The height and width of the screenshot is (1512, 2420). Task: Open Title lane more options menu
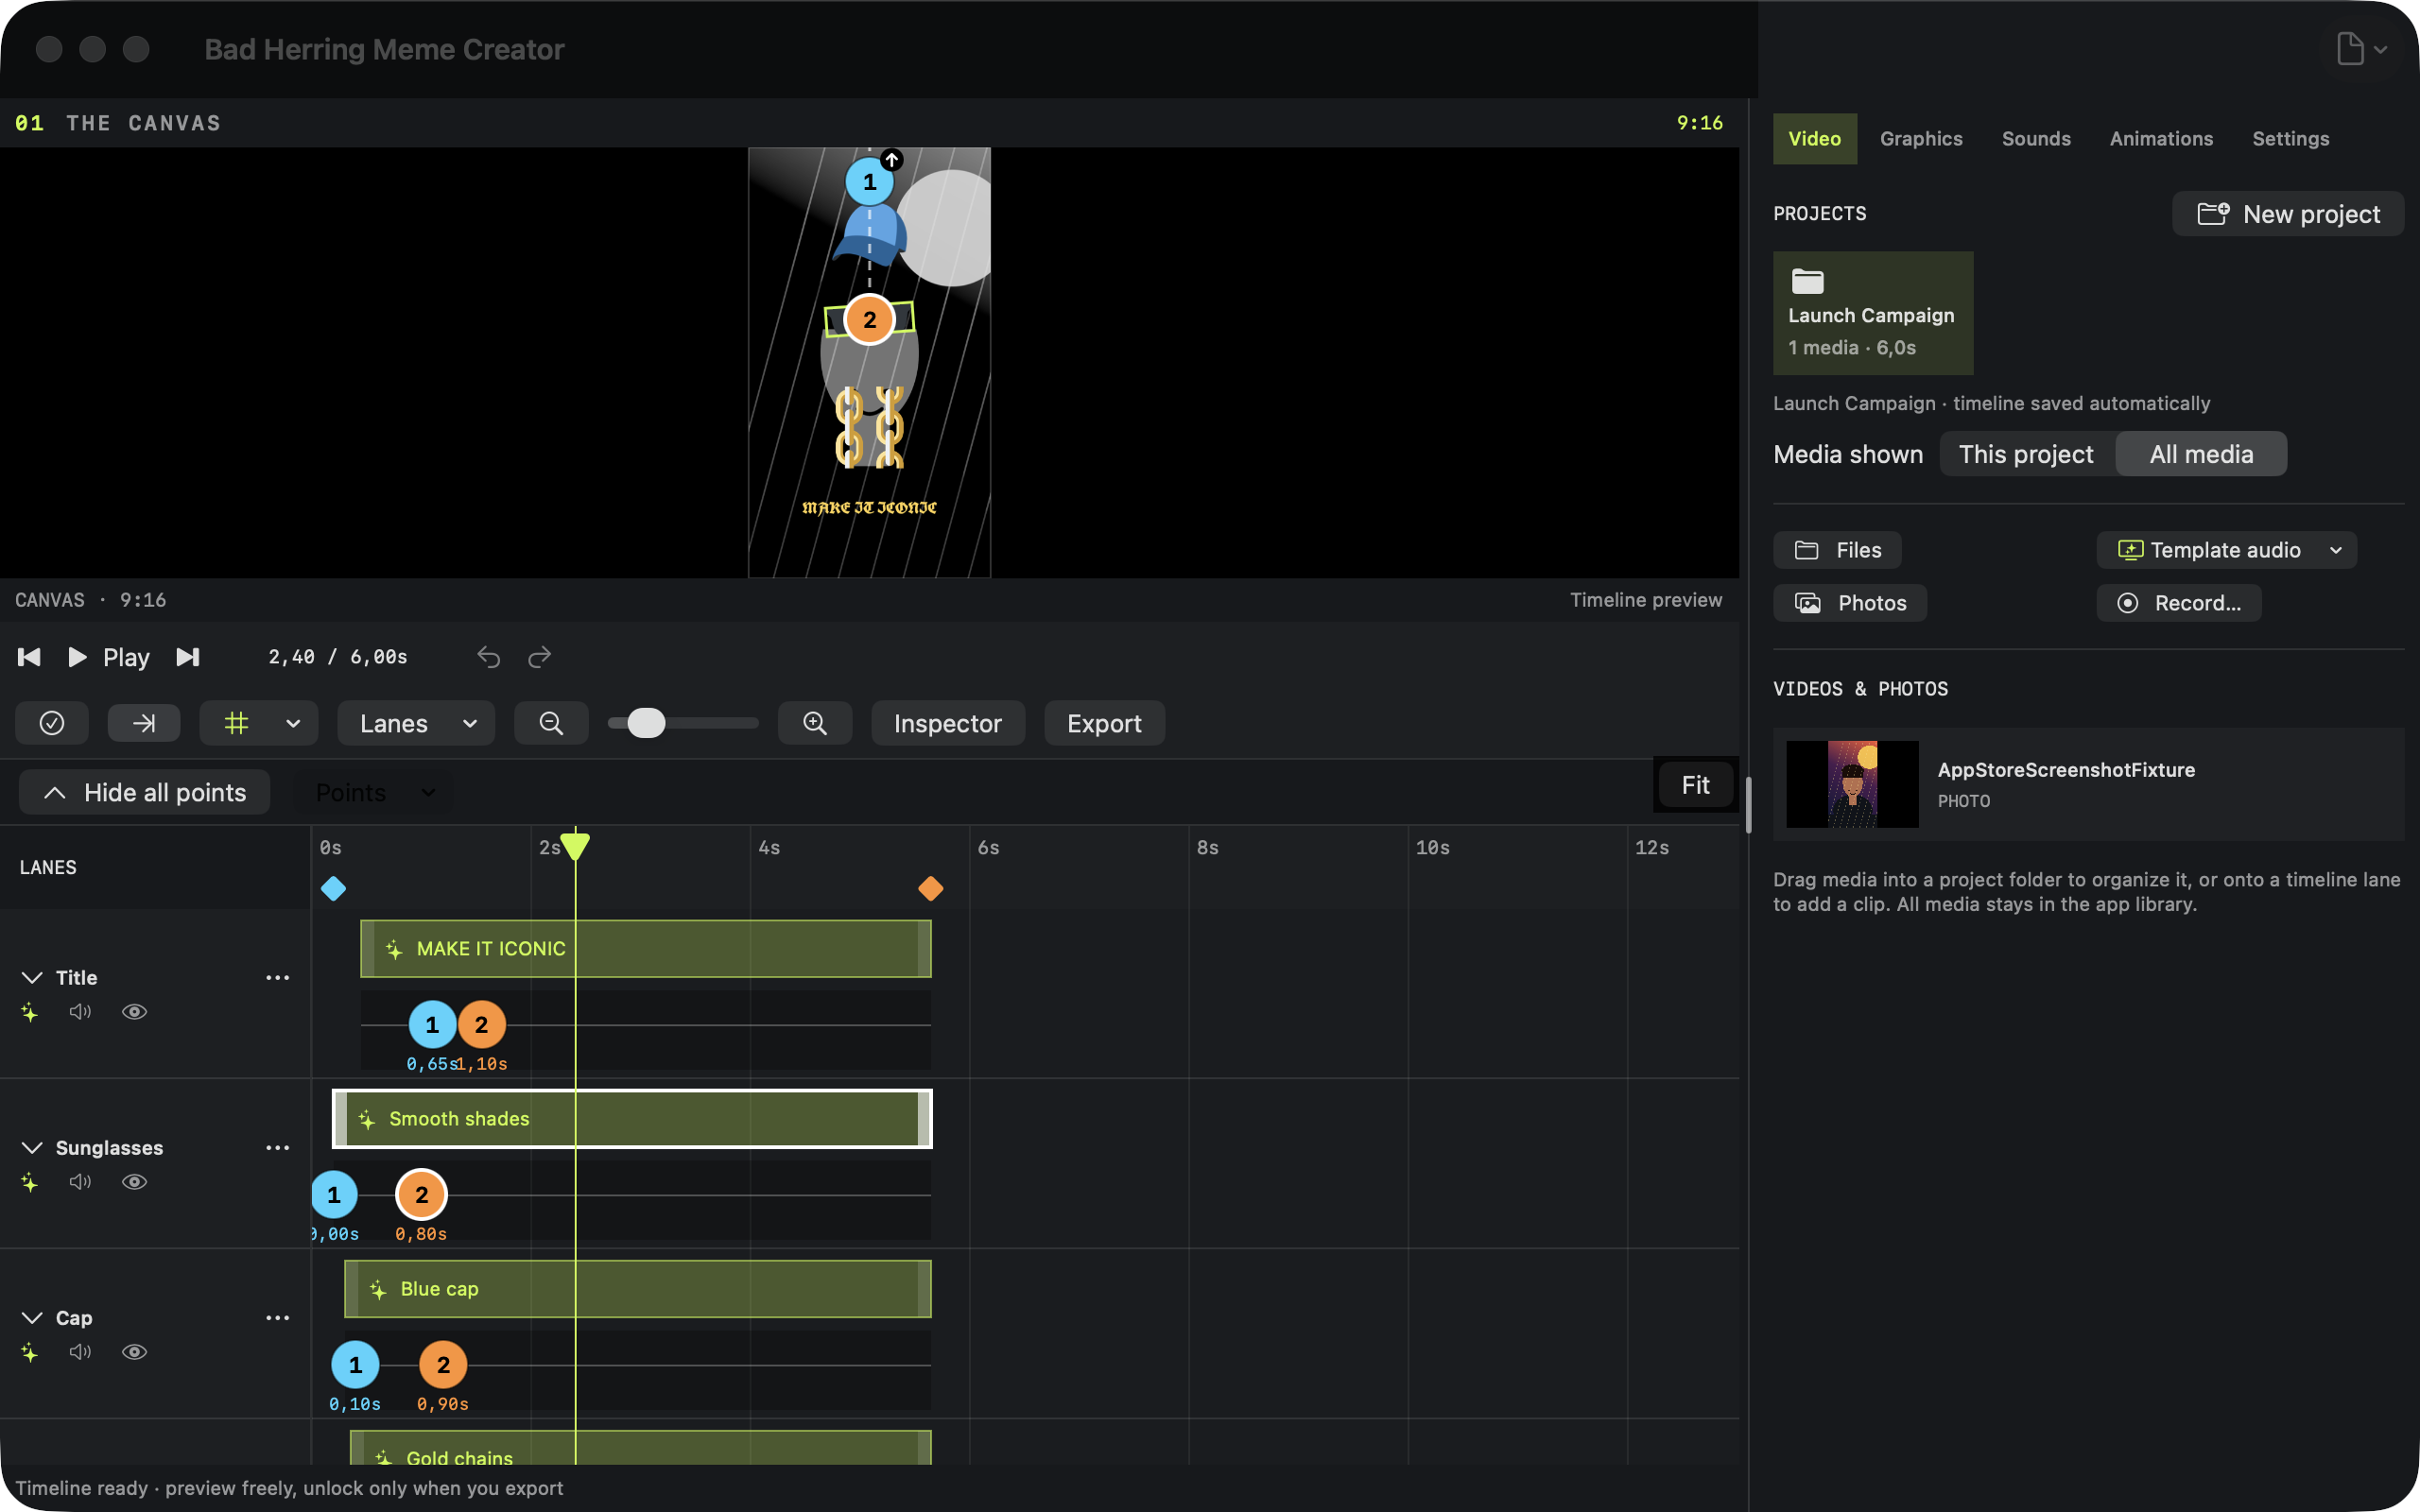[278, 977]
